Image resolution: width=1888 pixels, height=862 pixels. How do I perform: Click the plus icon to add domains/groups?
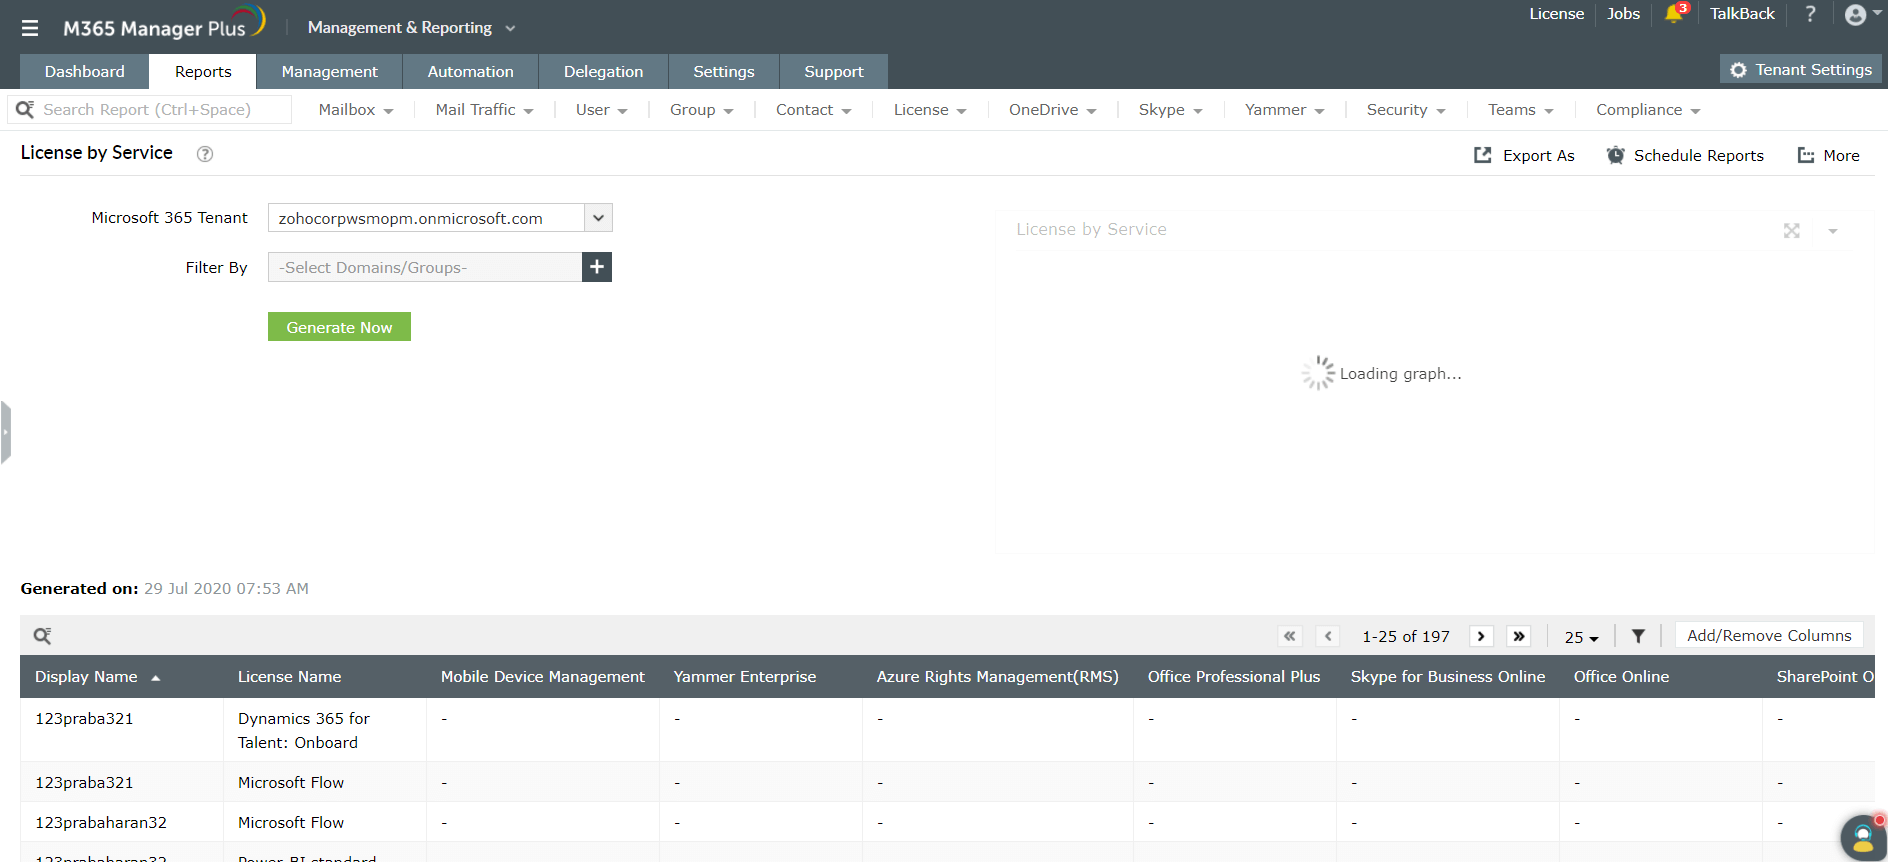(597, 267)
